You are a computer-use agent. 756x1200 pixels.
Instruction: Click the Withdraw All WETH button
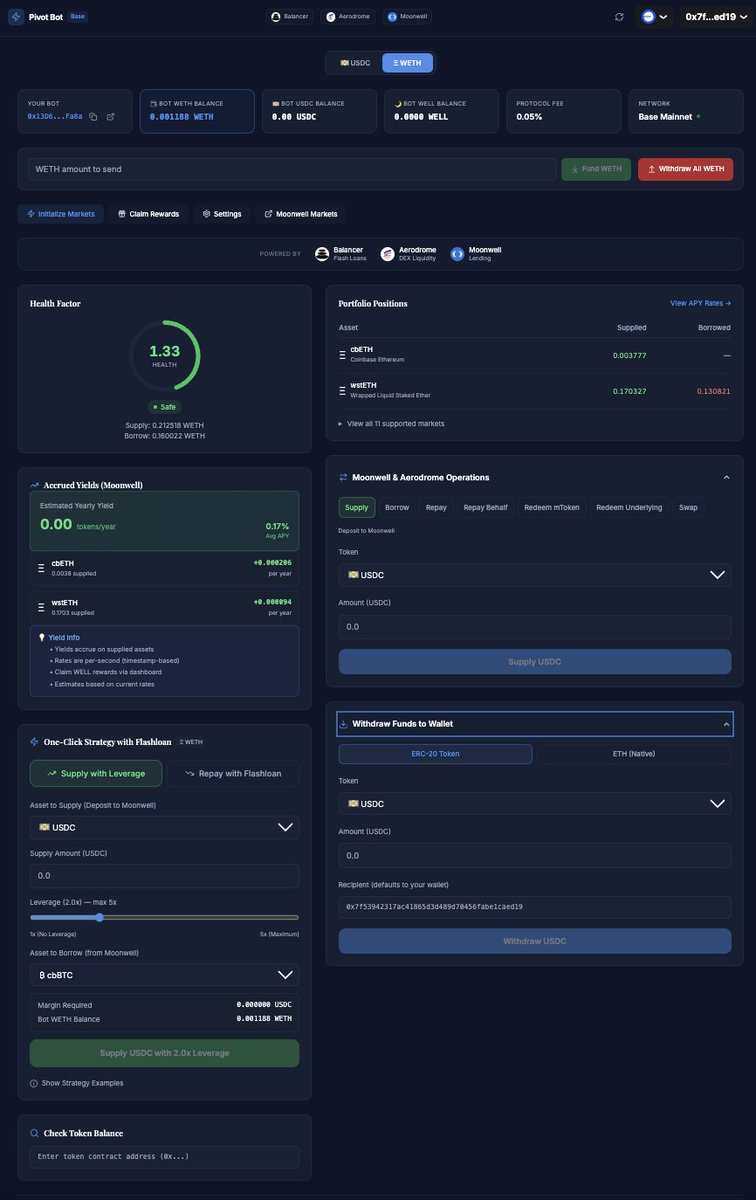pyautogui.click(x=685, y=169)
